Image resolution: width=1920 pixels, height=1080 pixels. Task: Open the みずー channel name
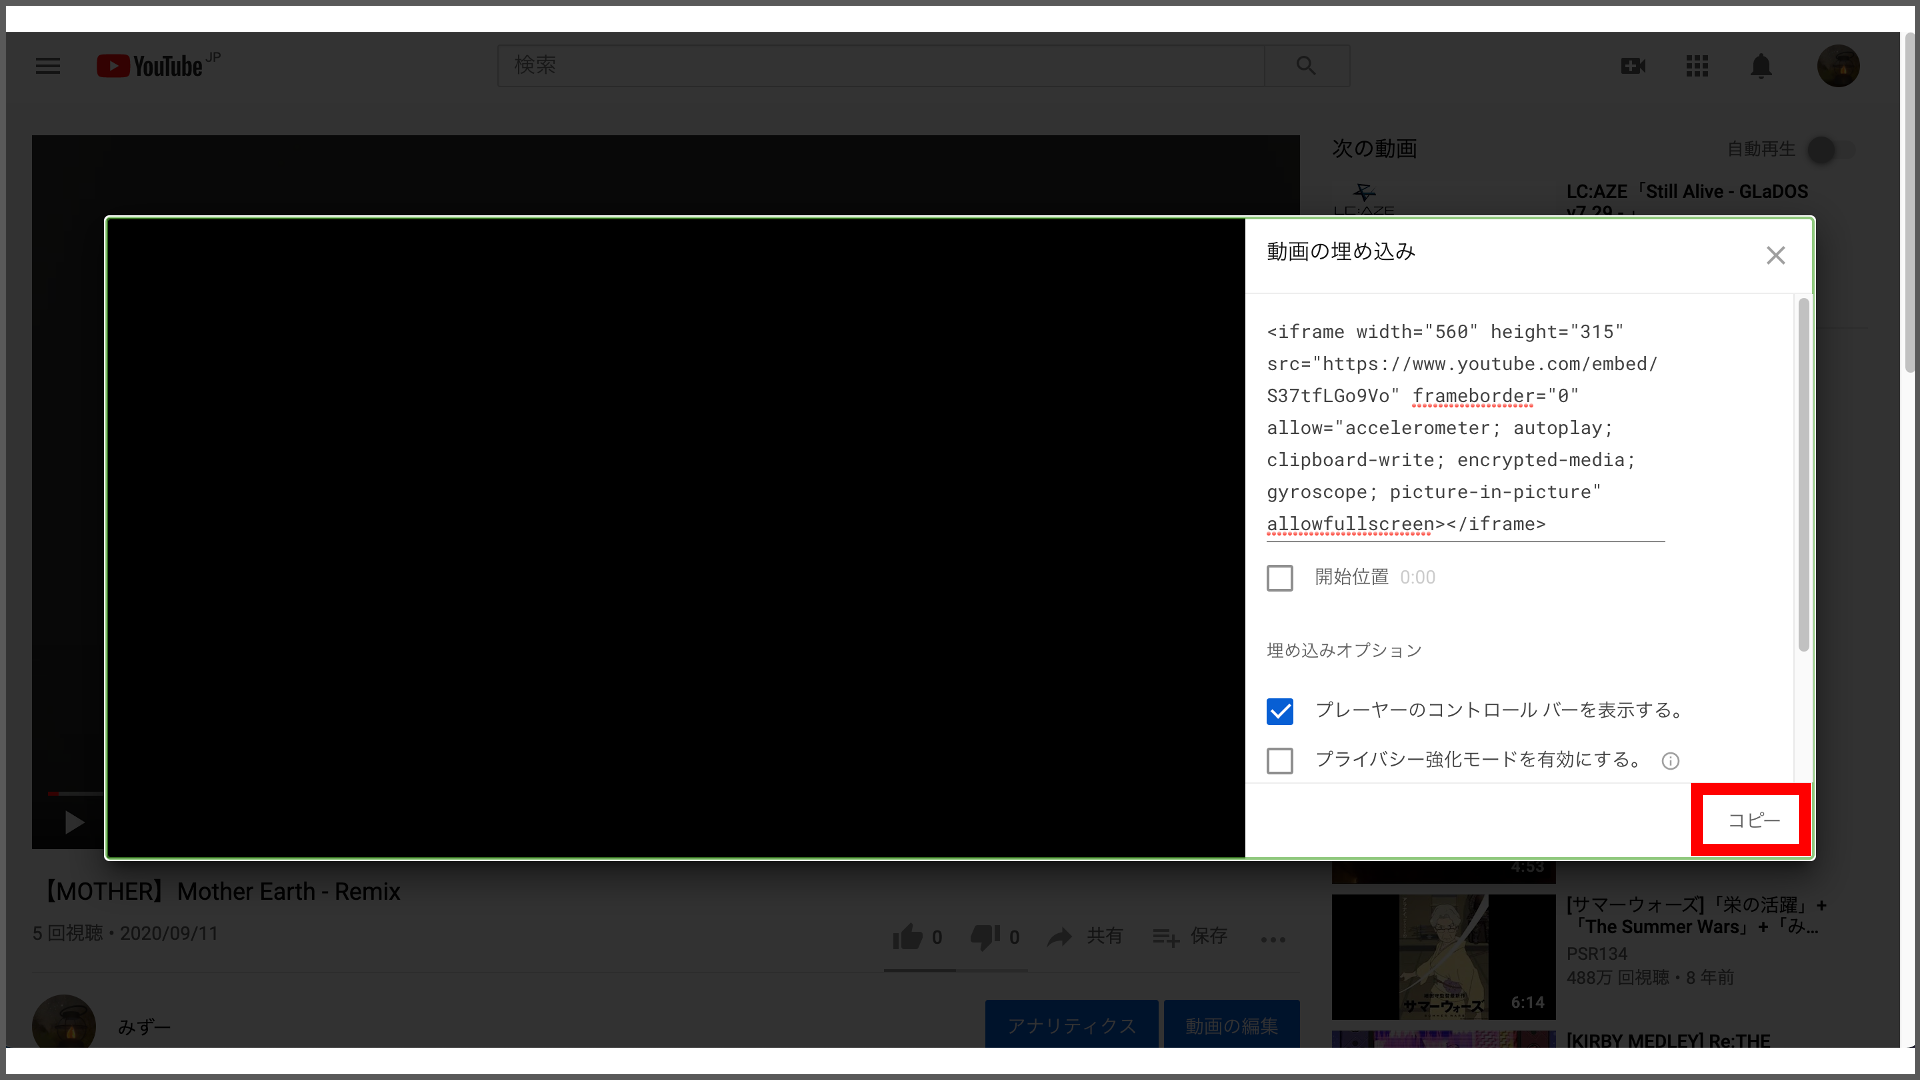pos(144,1027)
